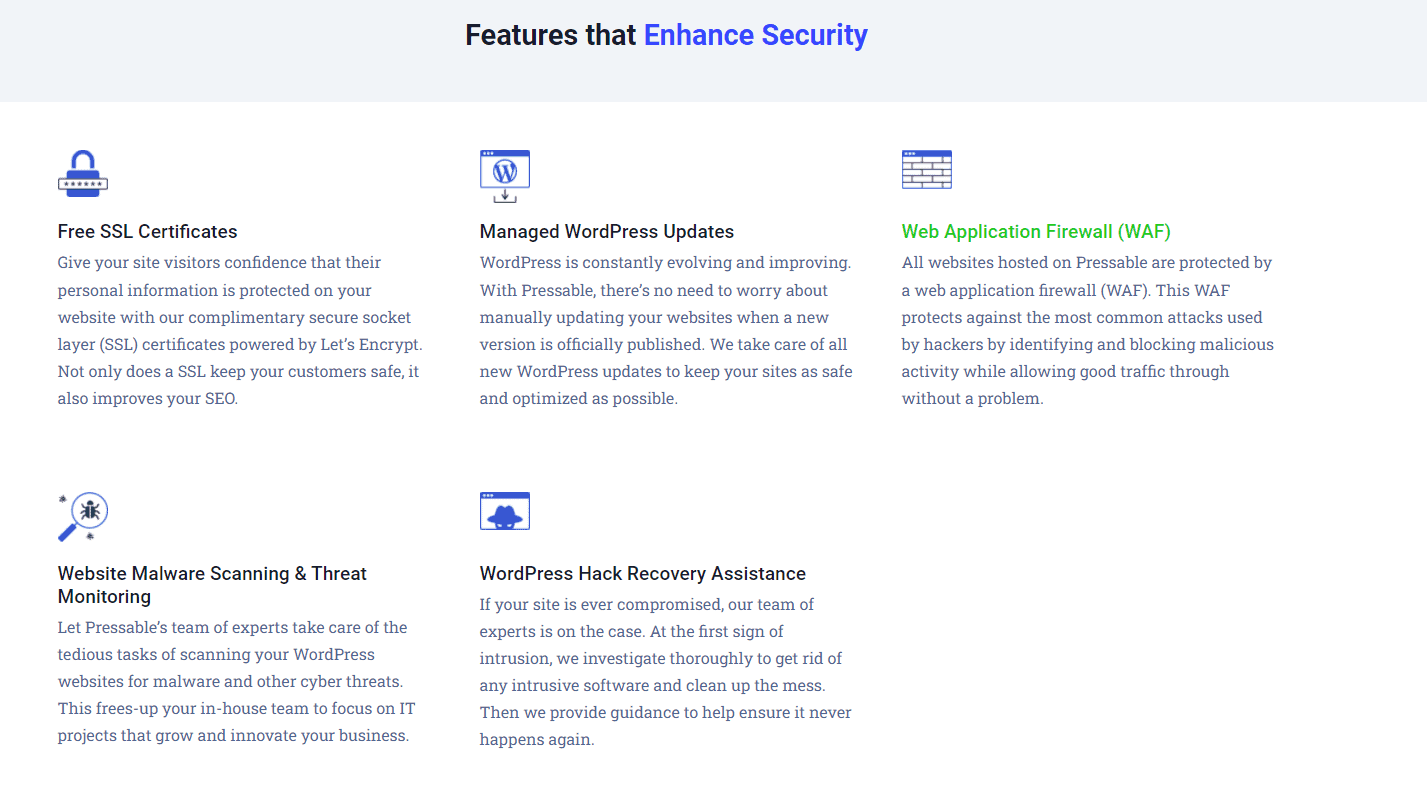The width and height of the screenshot is (1427, 787).
Task: Click the brick wall firewall icon
Action: (926, 170)
